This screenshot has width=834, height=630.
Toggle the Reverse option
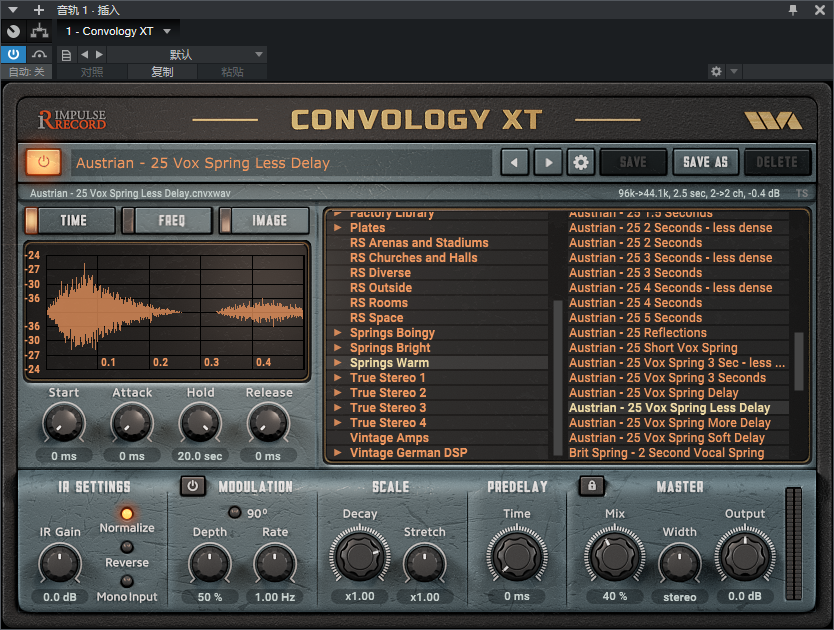pyautogui.click(x=127, y=547)
